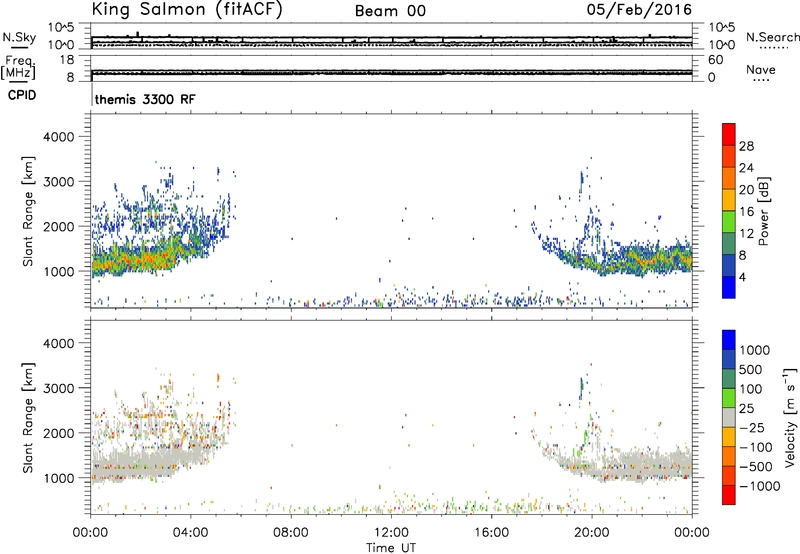
Task: Click the "2000" tick of the velocity panel
Action: (58, 433)
